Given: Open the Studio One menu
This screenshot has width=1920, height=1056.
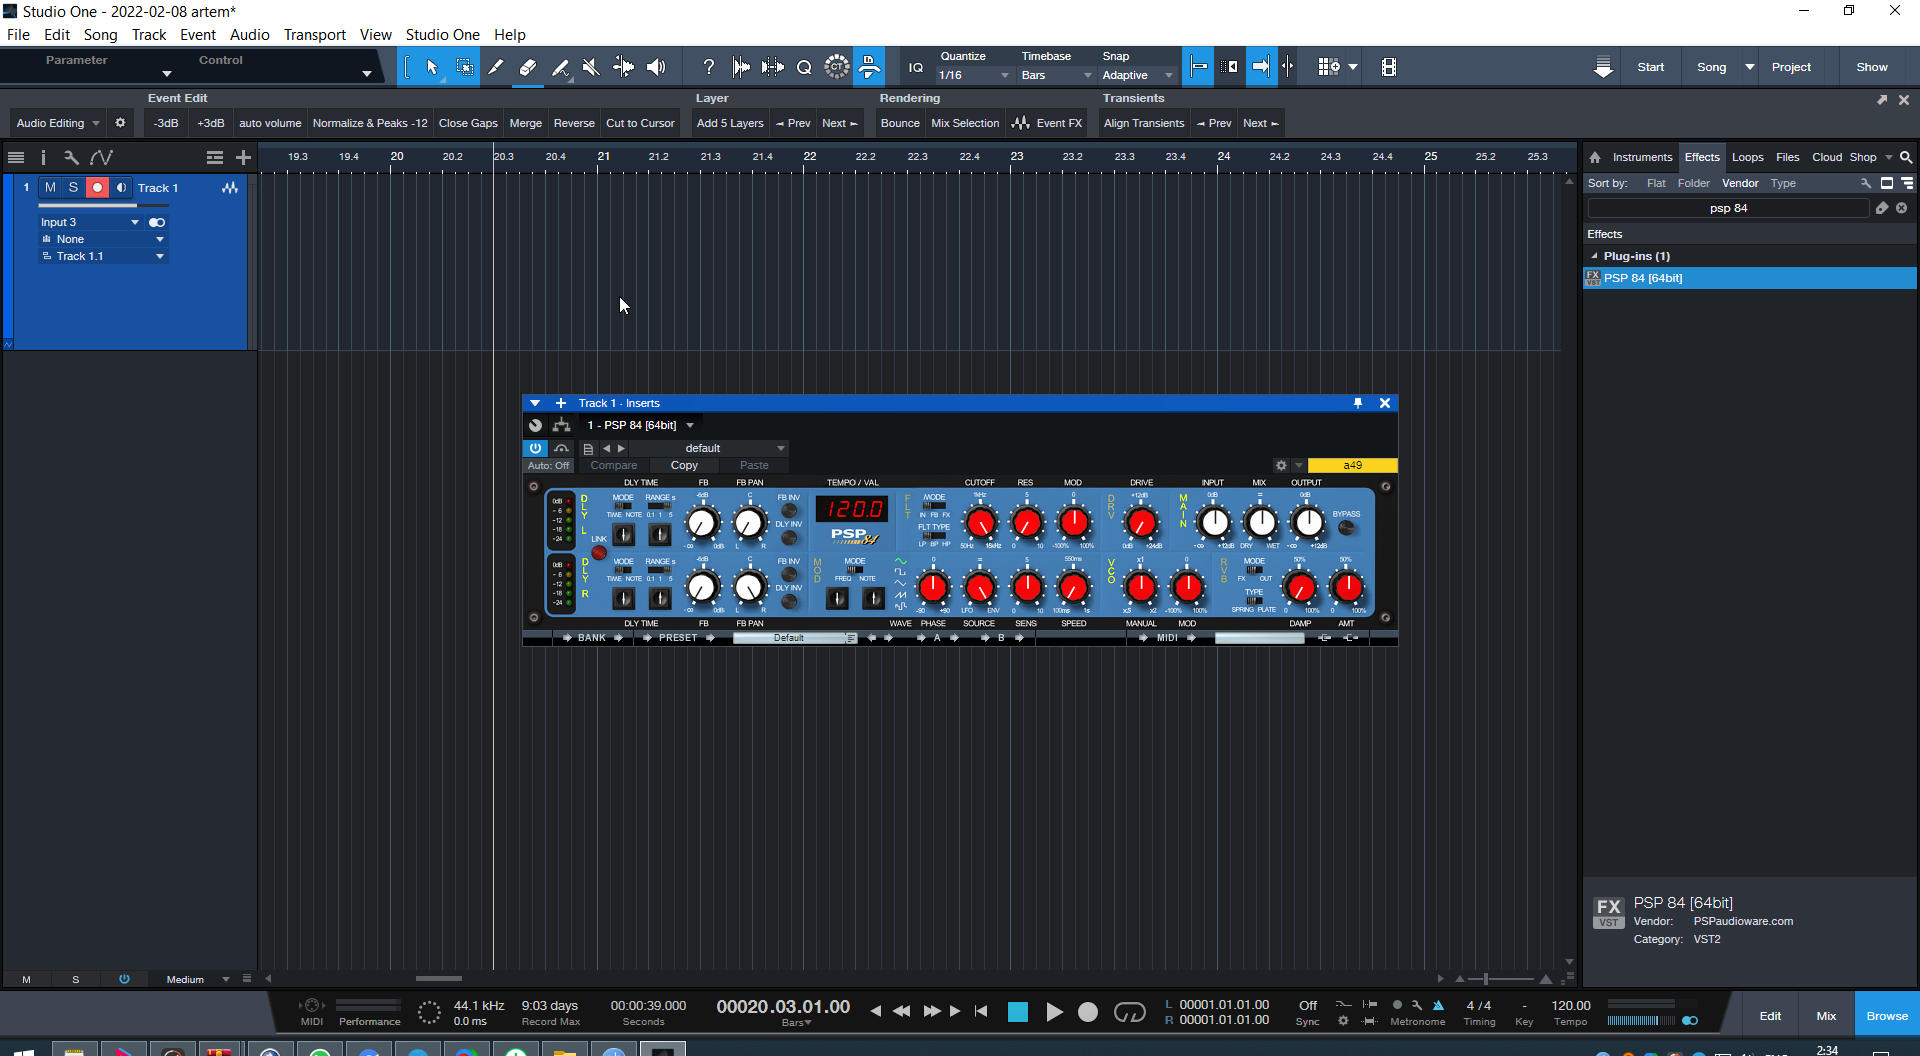Looking at the screenshot, I should pos(442,34).
